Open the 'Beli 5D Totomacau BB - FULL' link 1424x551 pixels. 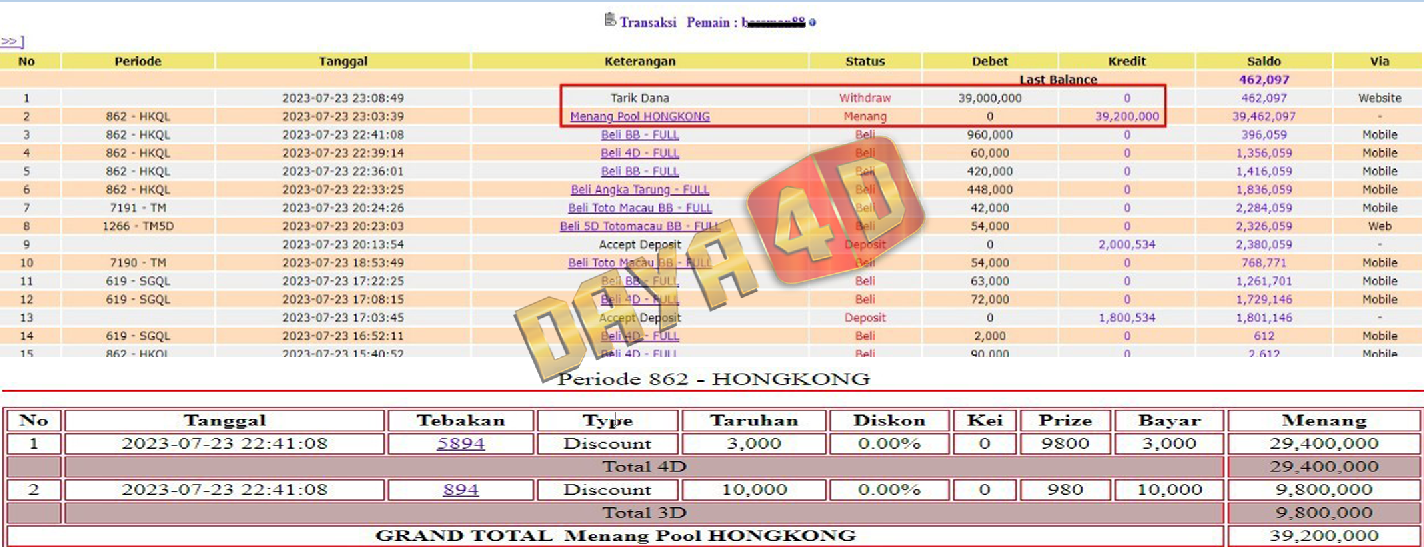(x=640, y=226)
